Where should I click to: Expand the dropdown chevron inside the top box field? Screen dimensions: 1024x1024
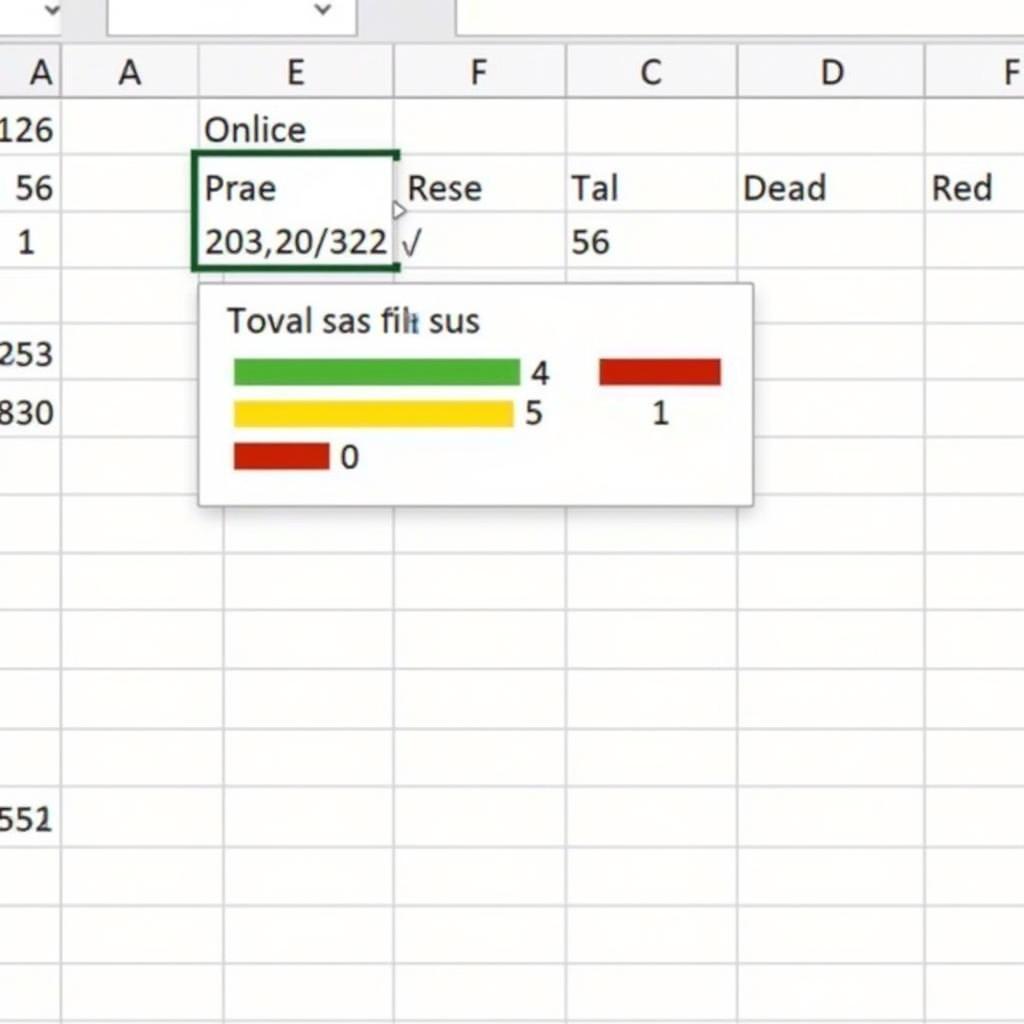pos(322,10)
